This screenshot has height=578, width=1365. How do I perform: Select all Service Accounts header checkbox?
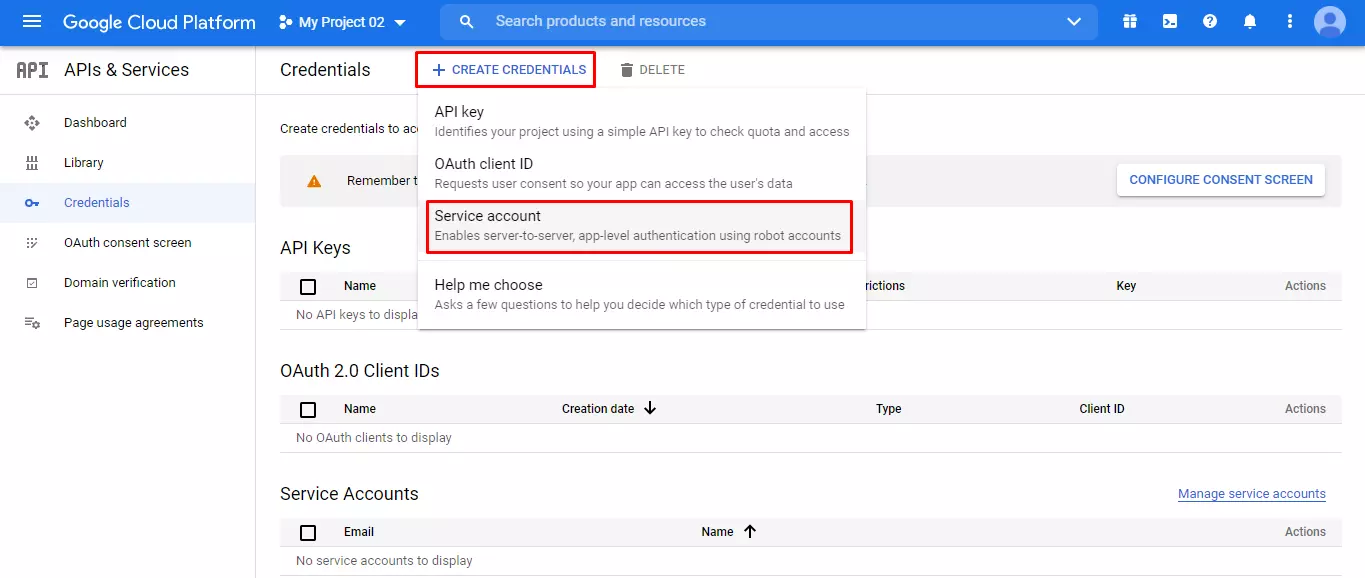(308, 532)
